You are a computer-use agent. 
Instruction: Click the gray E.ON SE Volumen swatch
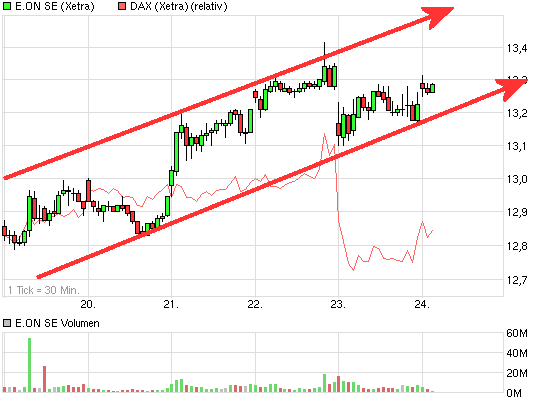(7, 323)
